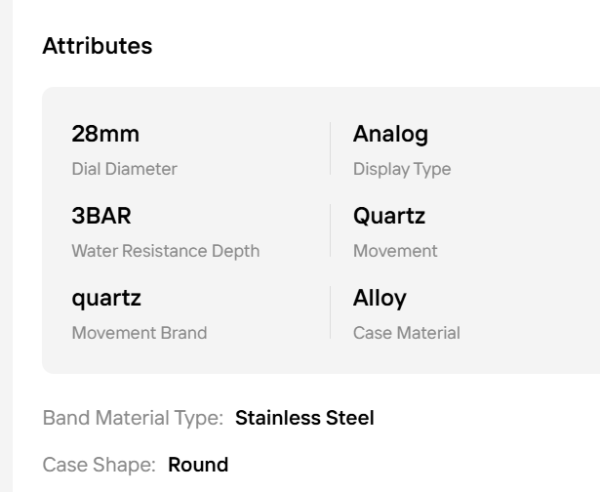Click the Attributes section heading
This screenshot has height=492, width=600.
[97, 47]
